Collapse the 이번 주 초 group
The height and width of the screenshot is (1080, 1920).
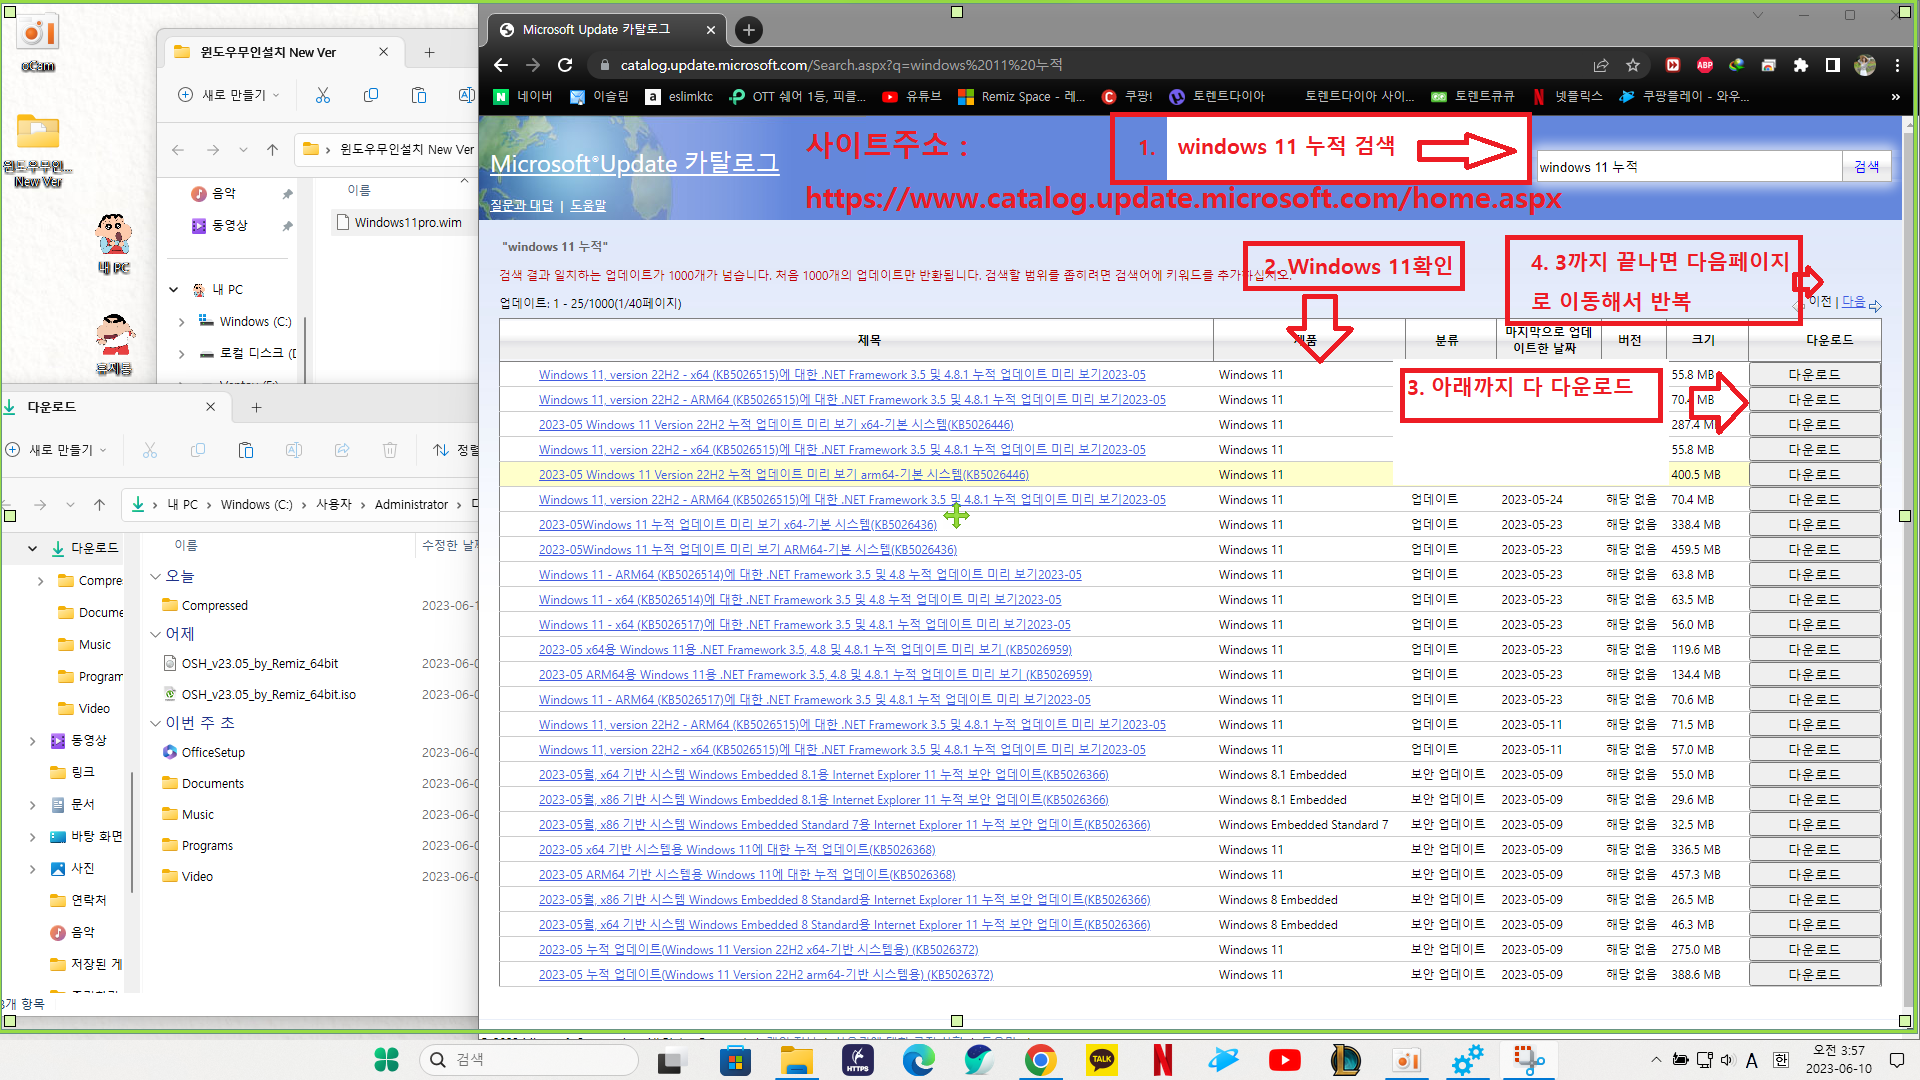(x=155, y=723)
